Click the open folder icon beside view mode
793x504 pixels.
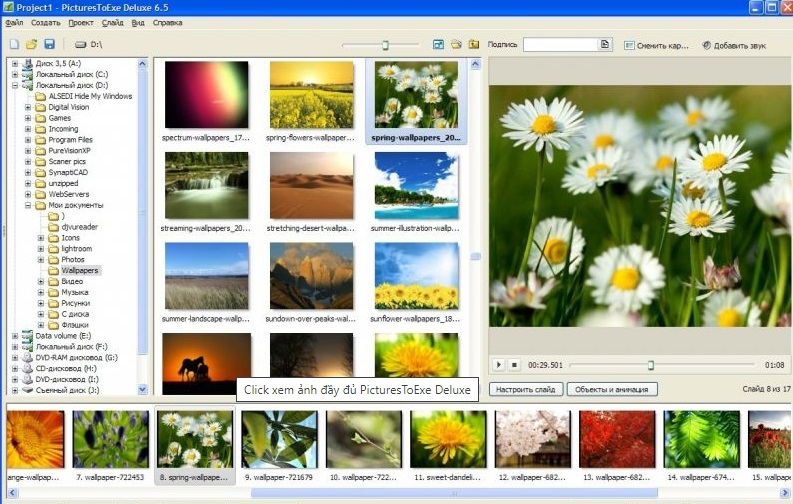[456, 44]
